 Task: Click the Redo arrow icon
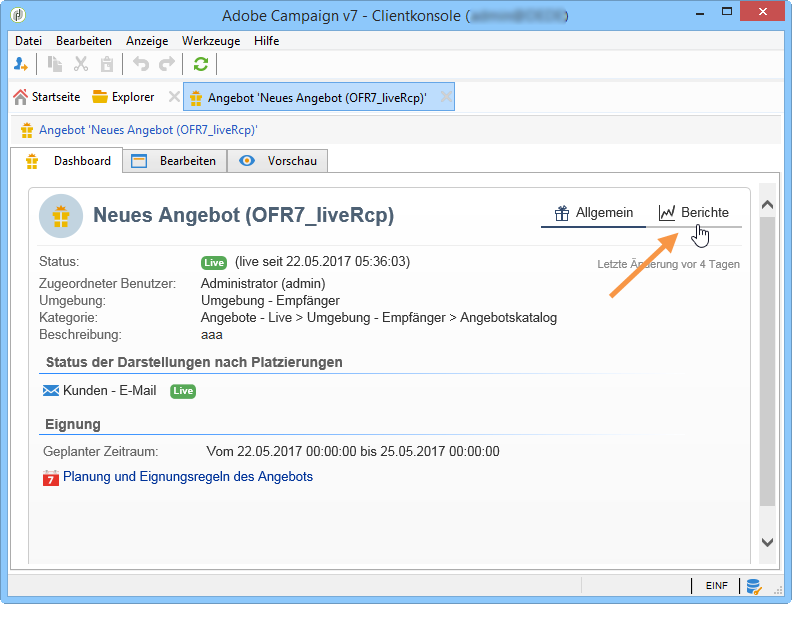point(167,64)
